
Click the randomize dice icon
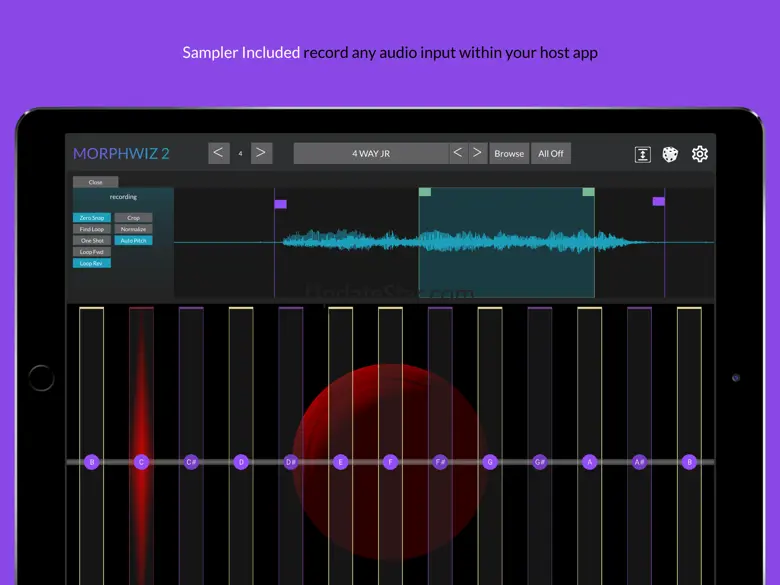(x=671, y=154)
